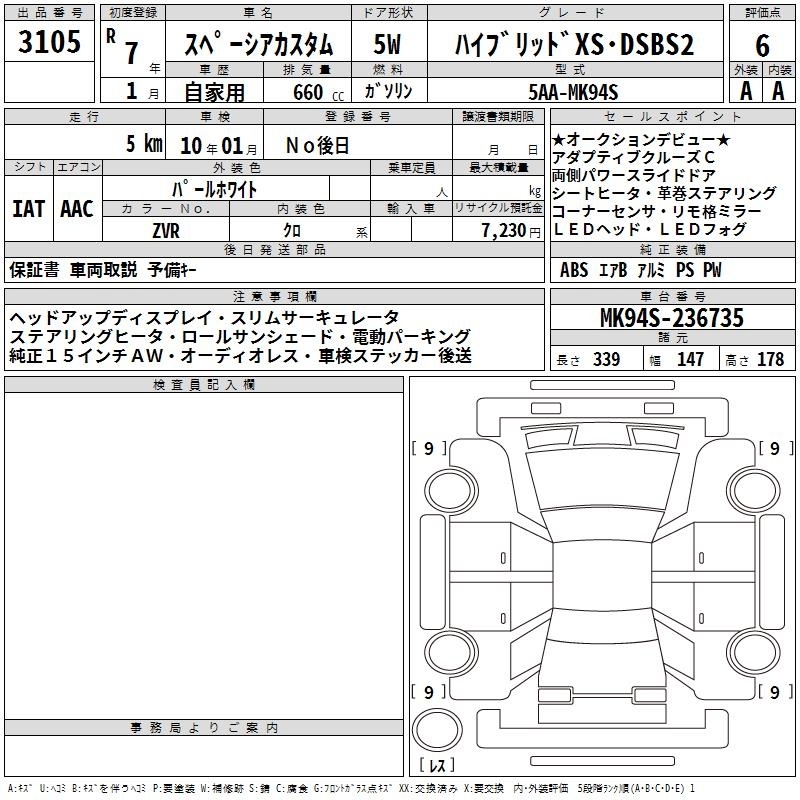Click the [レス] spare tire label

(x=437, y=767)
